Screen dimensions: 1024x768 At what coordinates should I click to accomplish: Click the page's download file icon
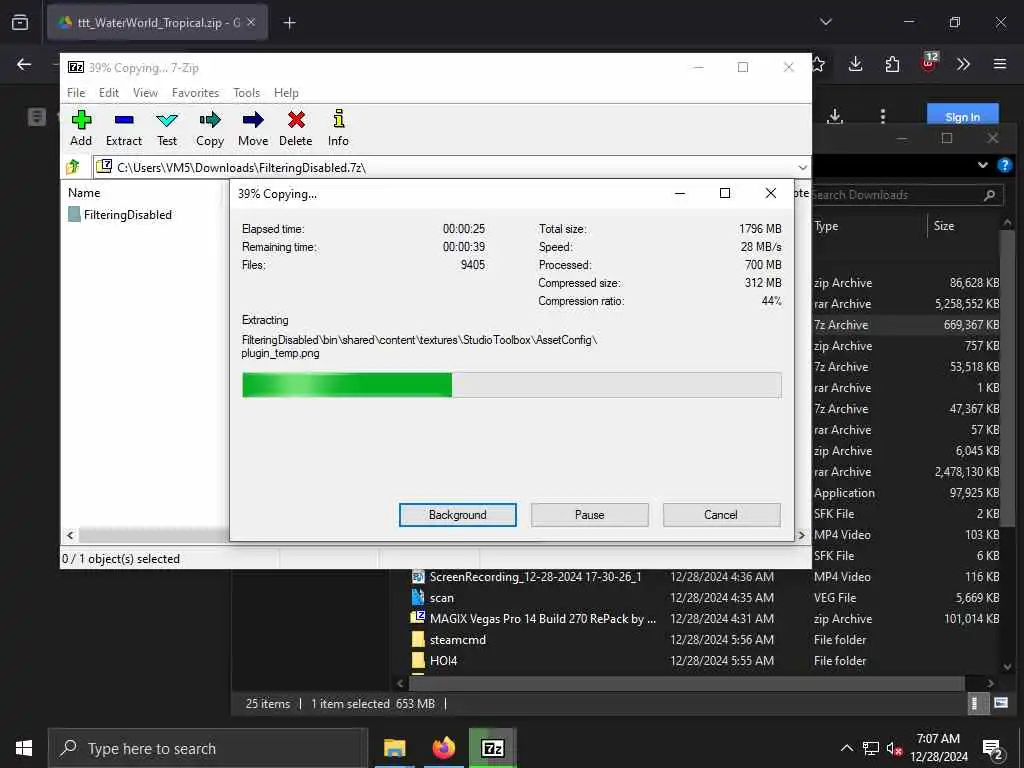click(835, 116)
